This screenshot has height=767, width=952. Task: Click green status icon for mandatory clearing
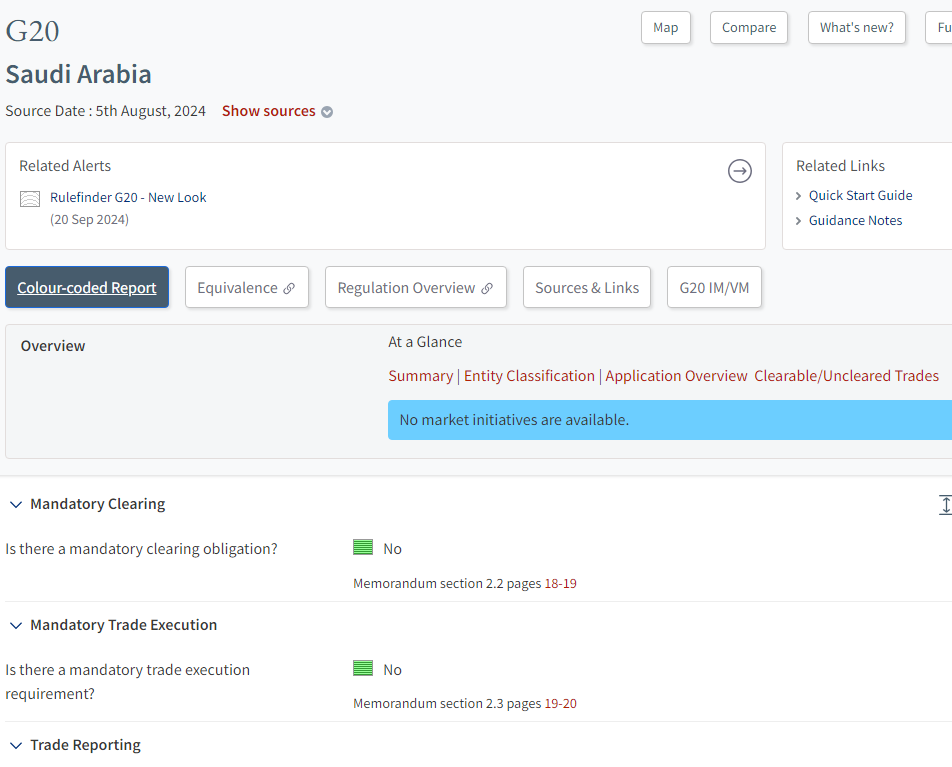point(363,548)
